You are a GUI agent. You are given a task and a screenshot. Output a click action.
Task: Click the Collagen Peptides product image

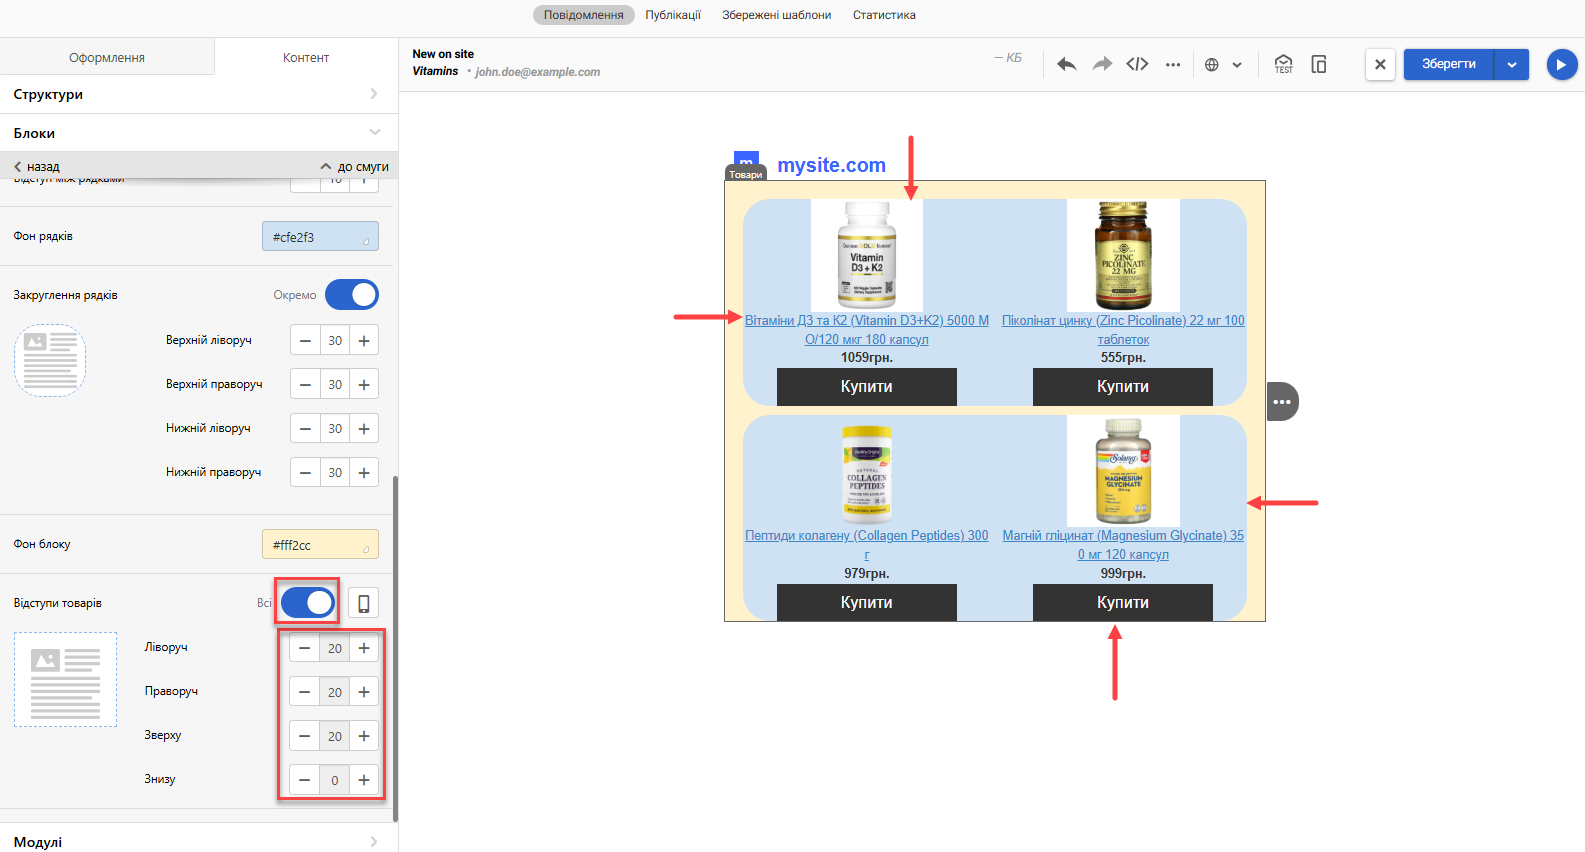coord(867,471)
